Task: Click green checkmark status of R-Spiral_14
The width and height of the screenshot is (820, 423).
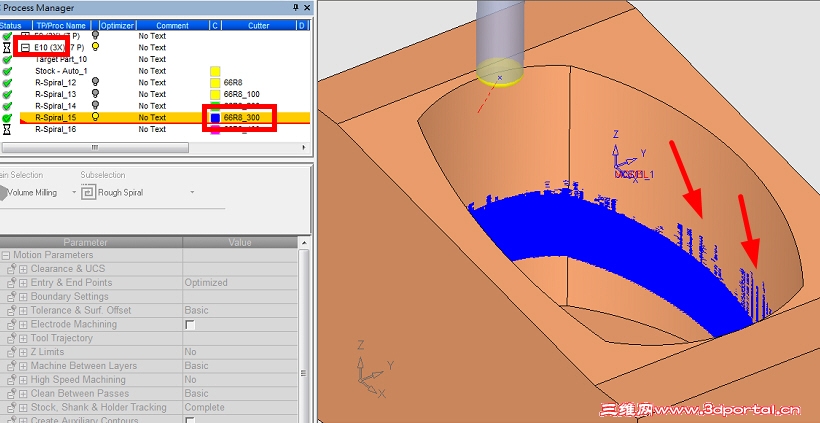Action: coord(7,106)
